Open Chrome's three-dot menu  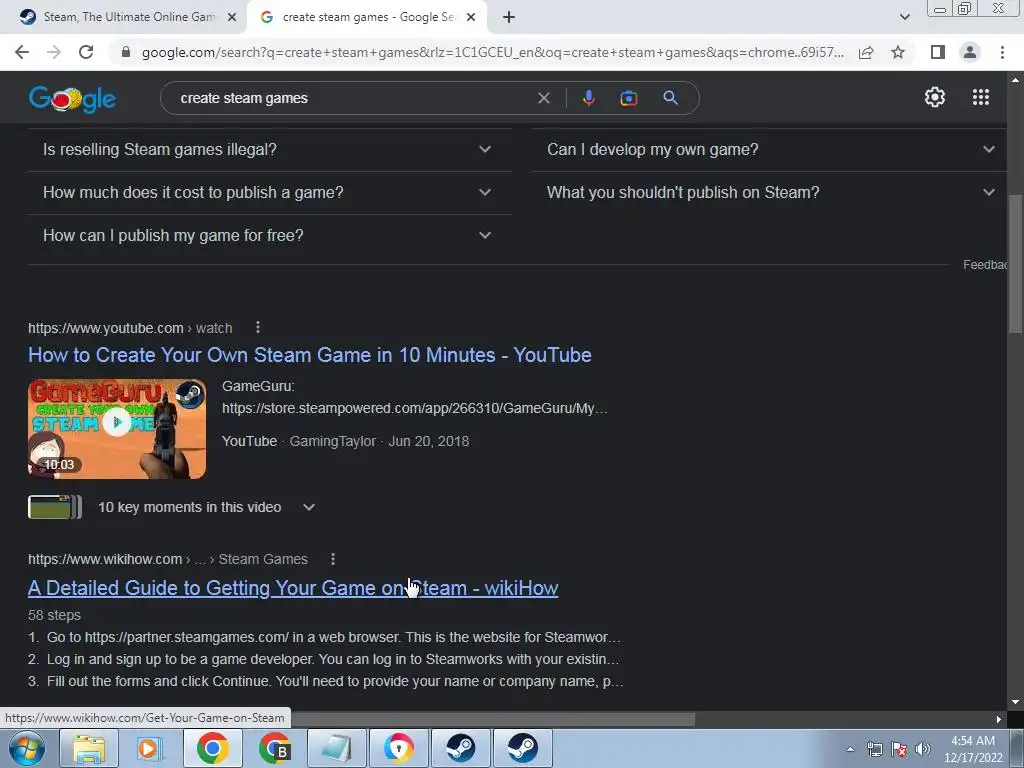[x=1002, y=52]
